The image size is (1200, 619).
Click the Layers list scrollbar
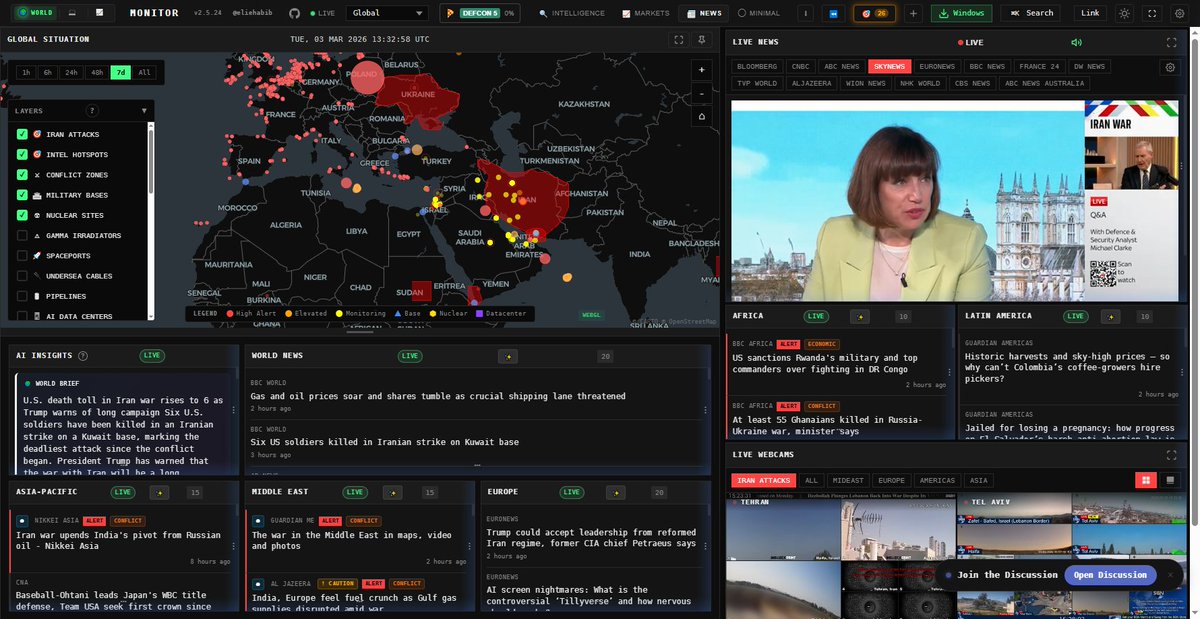coord(151,160)
